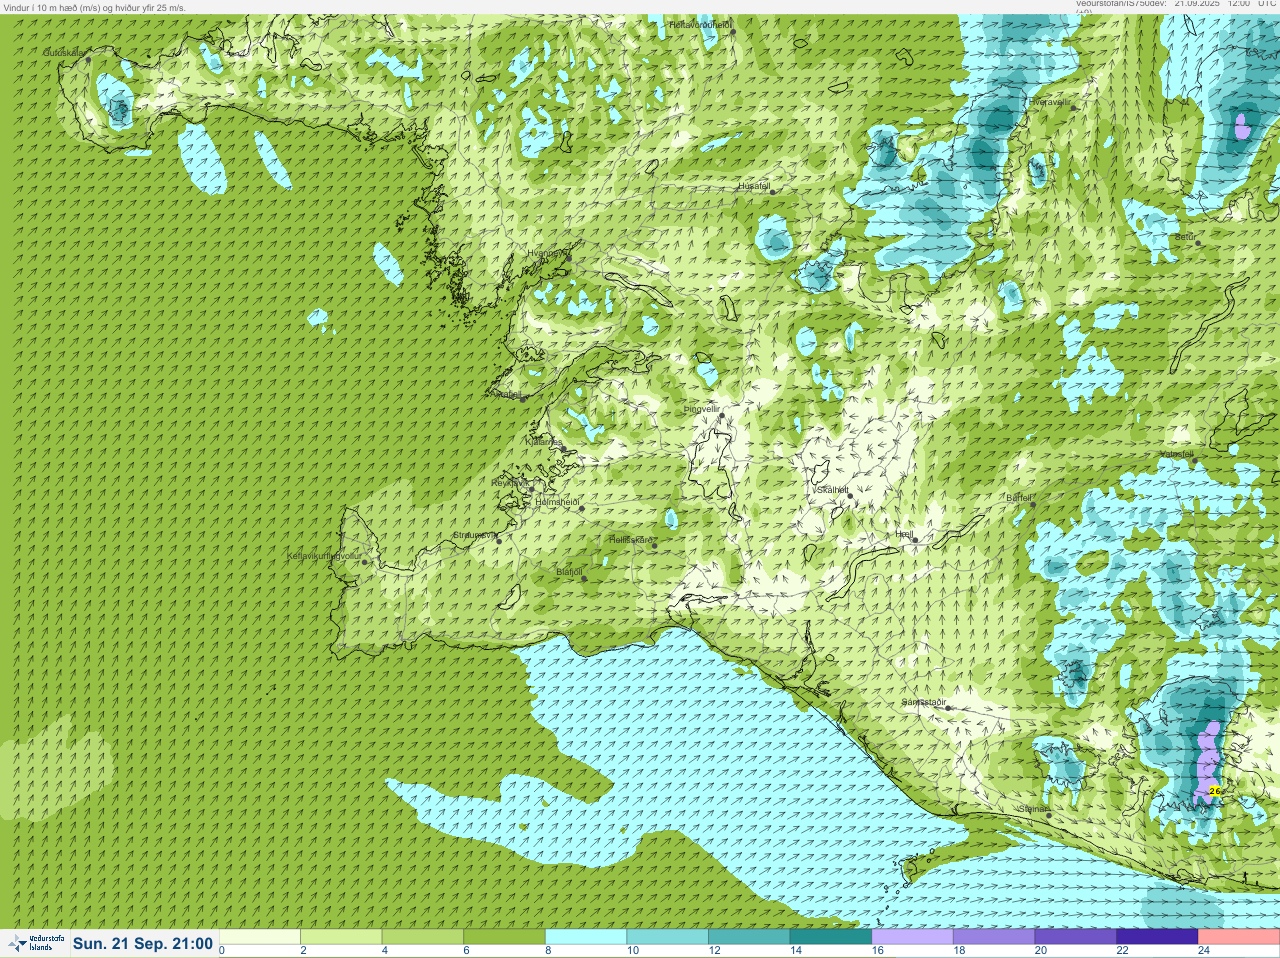The width and height of the screenshot is (1280, 958).
Task: Click the legend value label '16'
Action: click(877, 951)
